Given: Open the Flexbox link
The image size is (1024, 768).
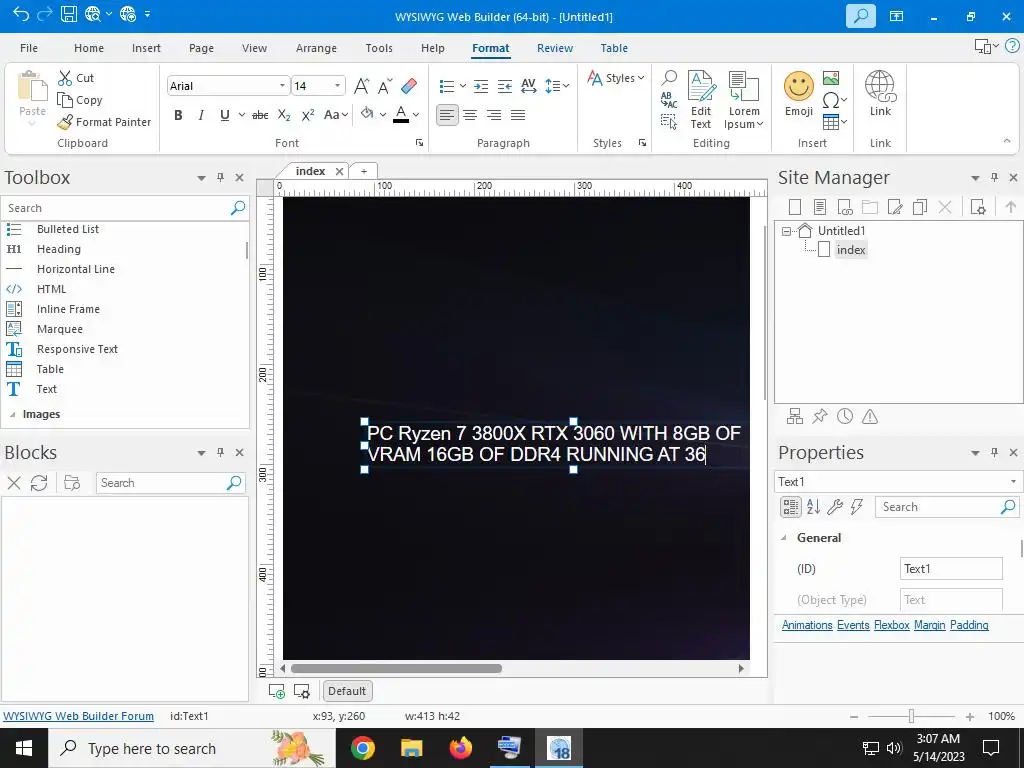Looking at the screenshot, I should [x=891, y=625].
